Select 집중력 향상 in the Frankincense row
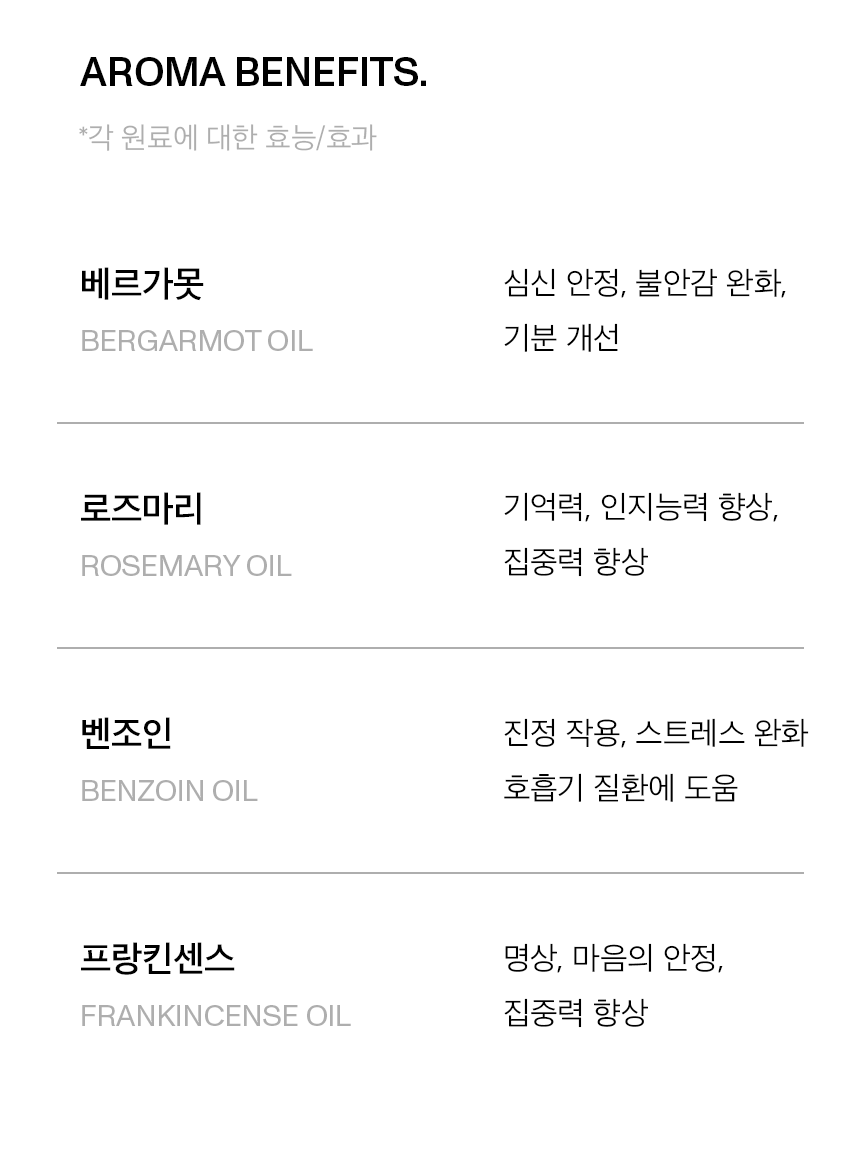The image size is (860, 1153). pyautogui.click(x=575, y=1012)
